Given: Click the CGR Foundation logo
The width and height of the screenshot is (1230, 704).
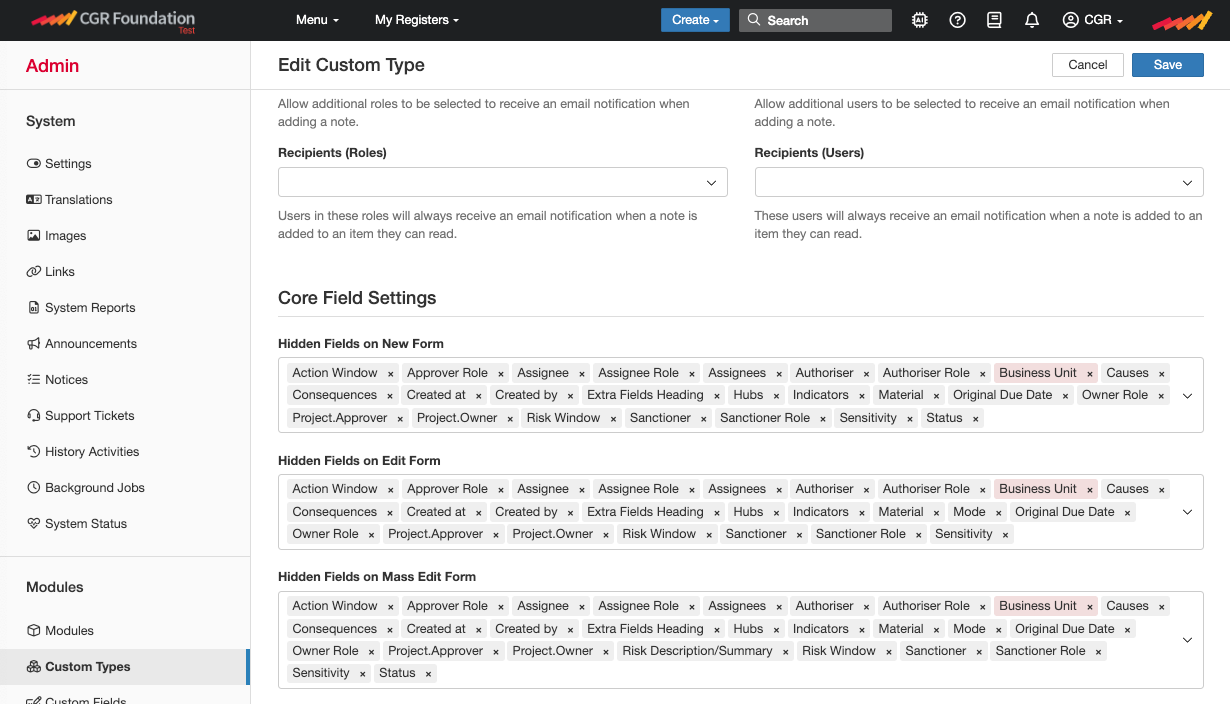Looking at the screenshot, I should click(x=113, y=19).
